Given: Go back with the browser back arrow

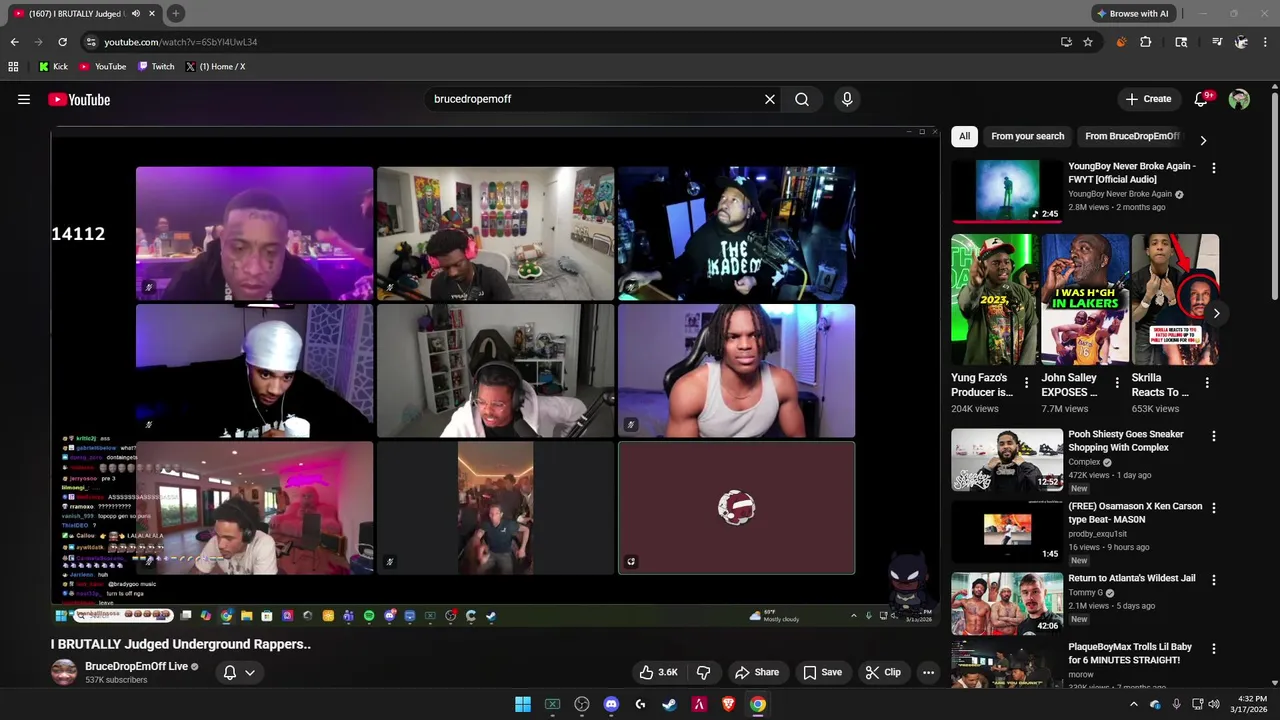Looking at the screenshot, I should [14, 42].
